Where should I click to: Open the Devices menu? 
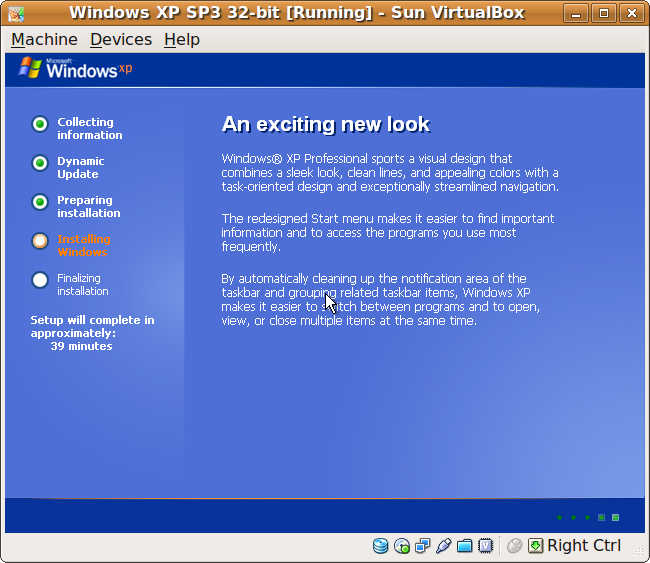(121, 40)
